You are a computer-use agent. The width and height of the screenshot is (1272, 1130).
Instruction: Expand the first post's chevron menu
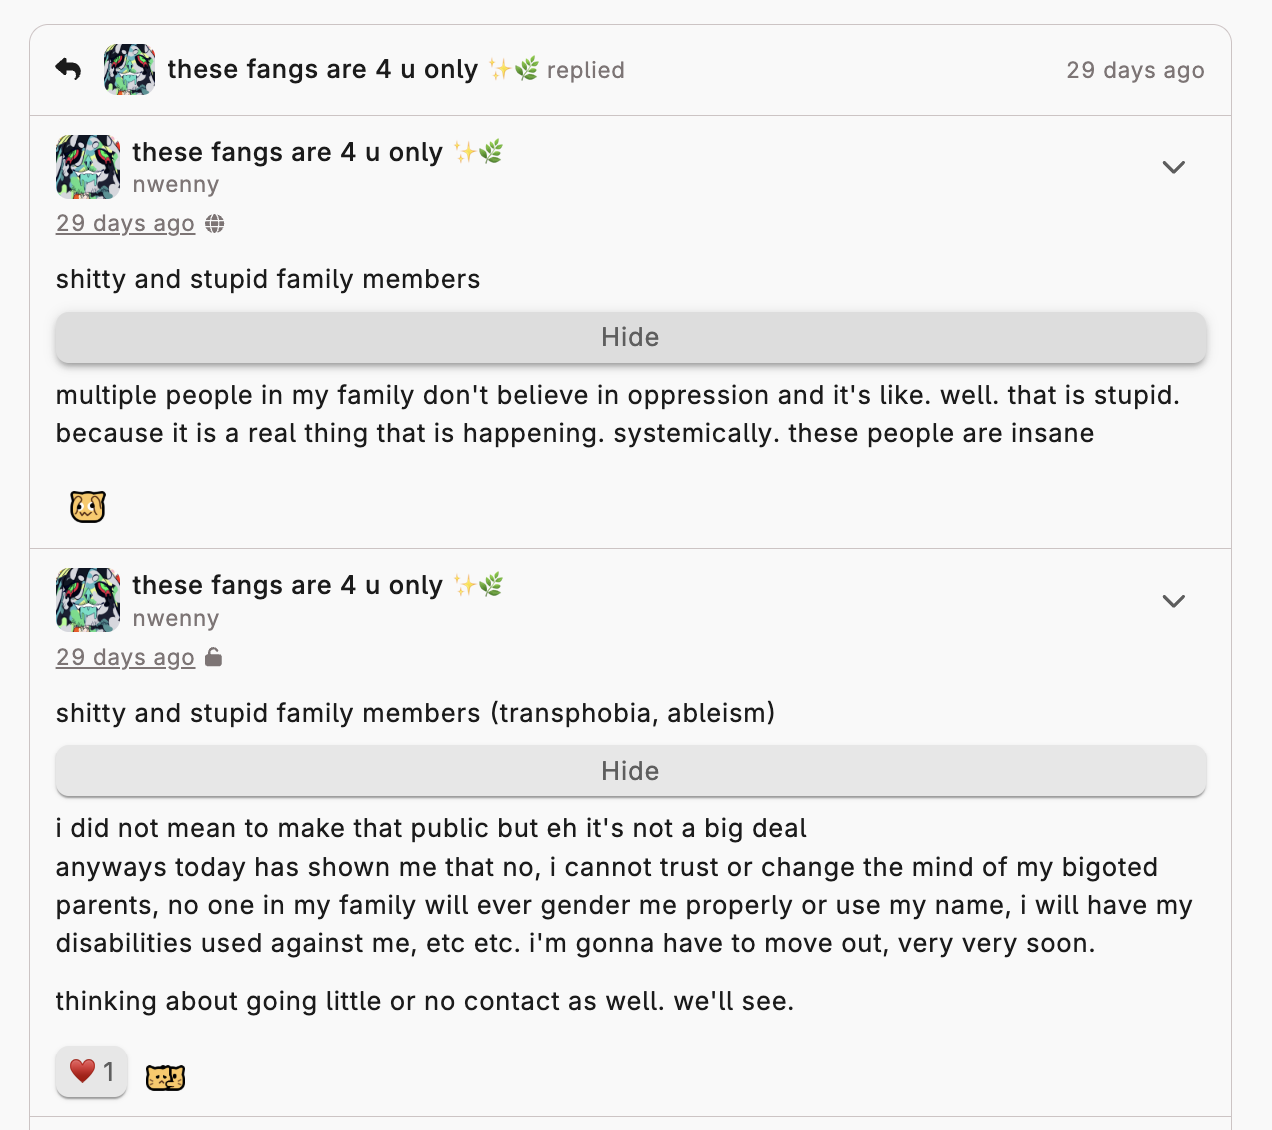click(x=1173, y=167)
